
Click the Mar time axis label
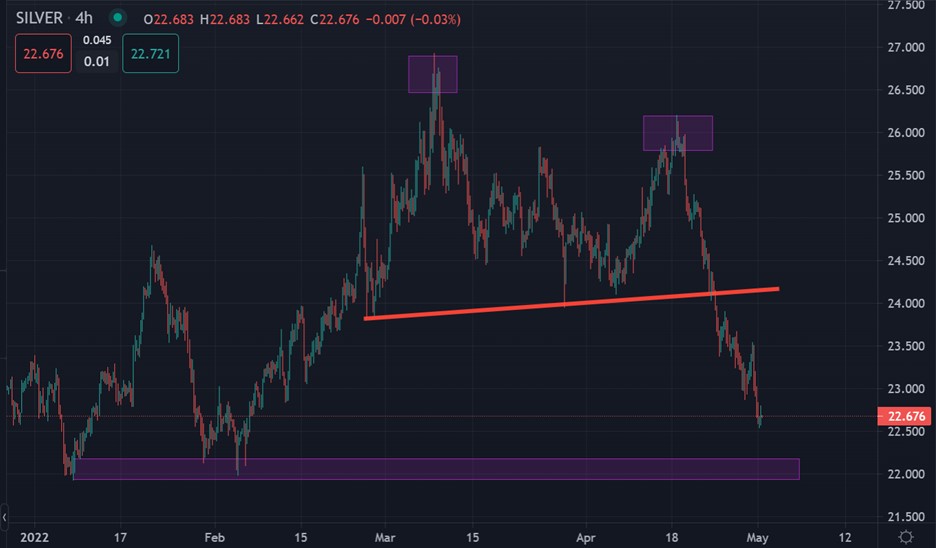[x=384, y=537]
